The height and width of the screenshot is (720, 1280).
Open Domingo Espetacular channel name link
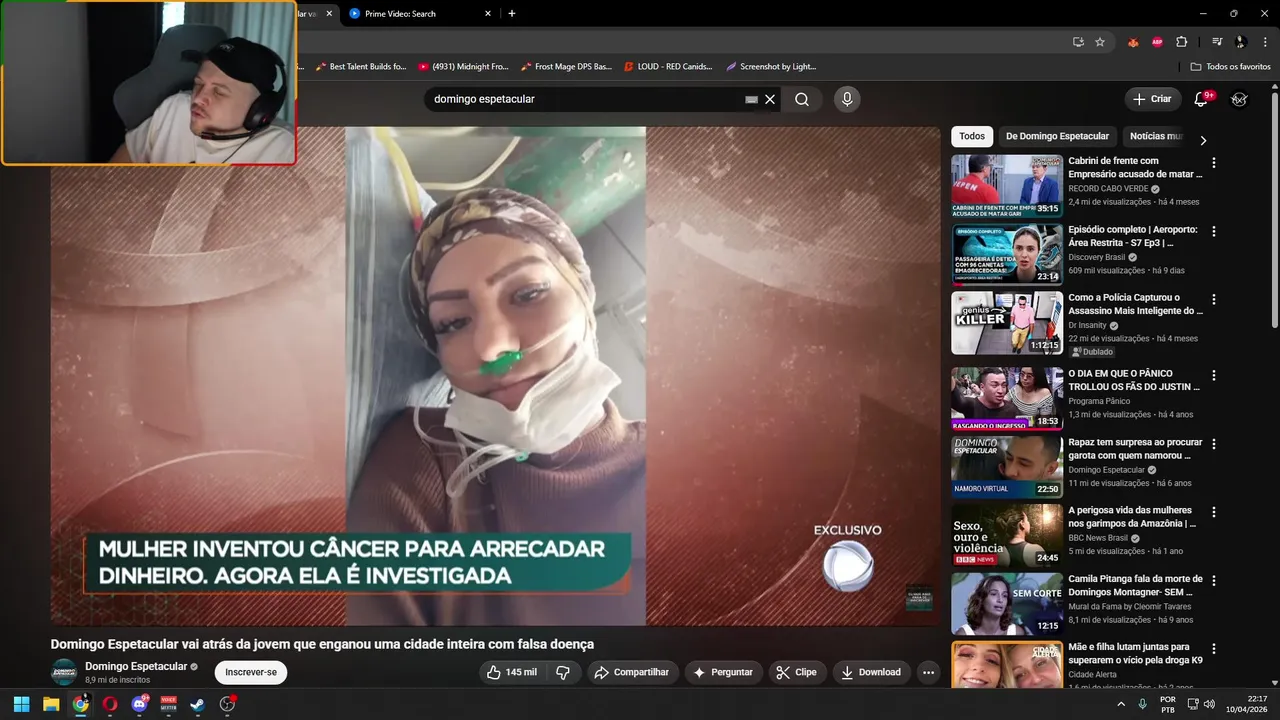136,666
